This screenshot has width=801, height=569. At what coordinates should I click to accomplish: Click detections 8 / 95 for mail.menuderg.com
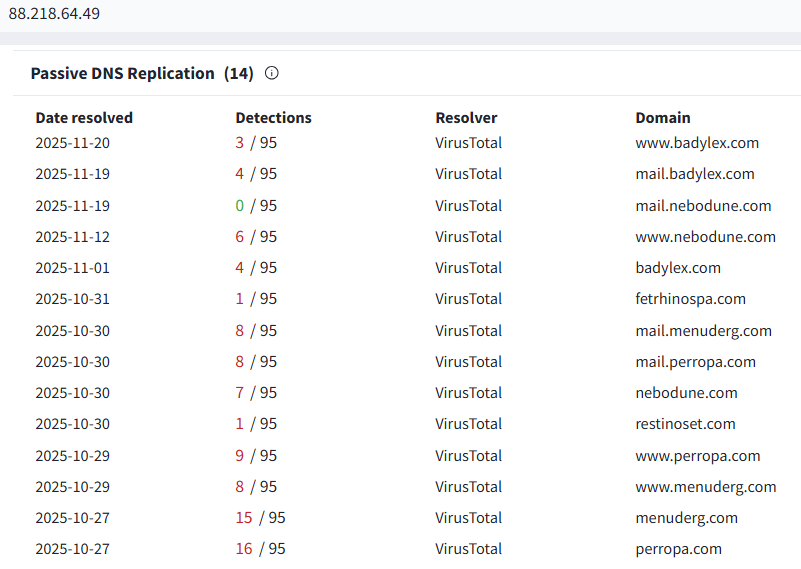[x=256, y=331]
